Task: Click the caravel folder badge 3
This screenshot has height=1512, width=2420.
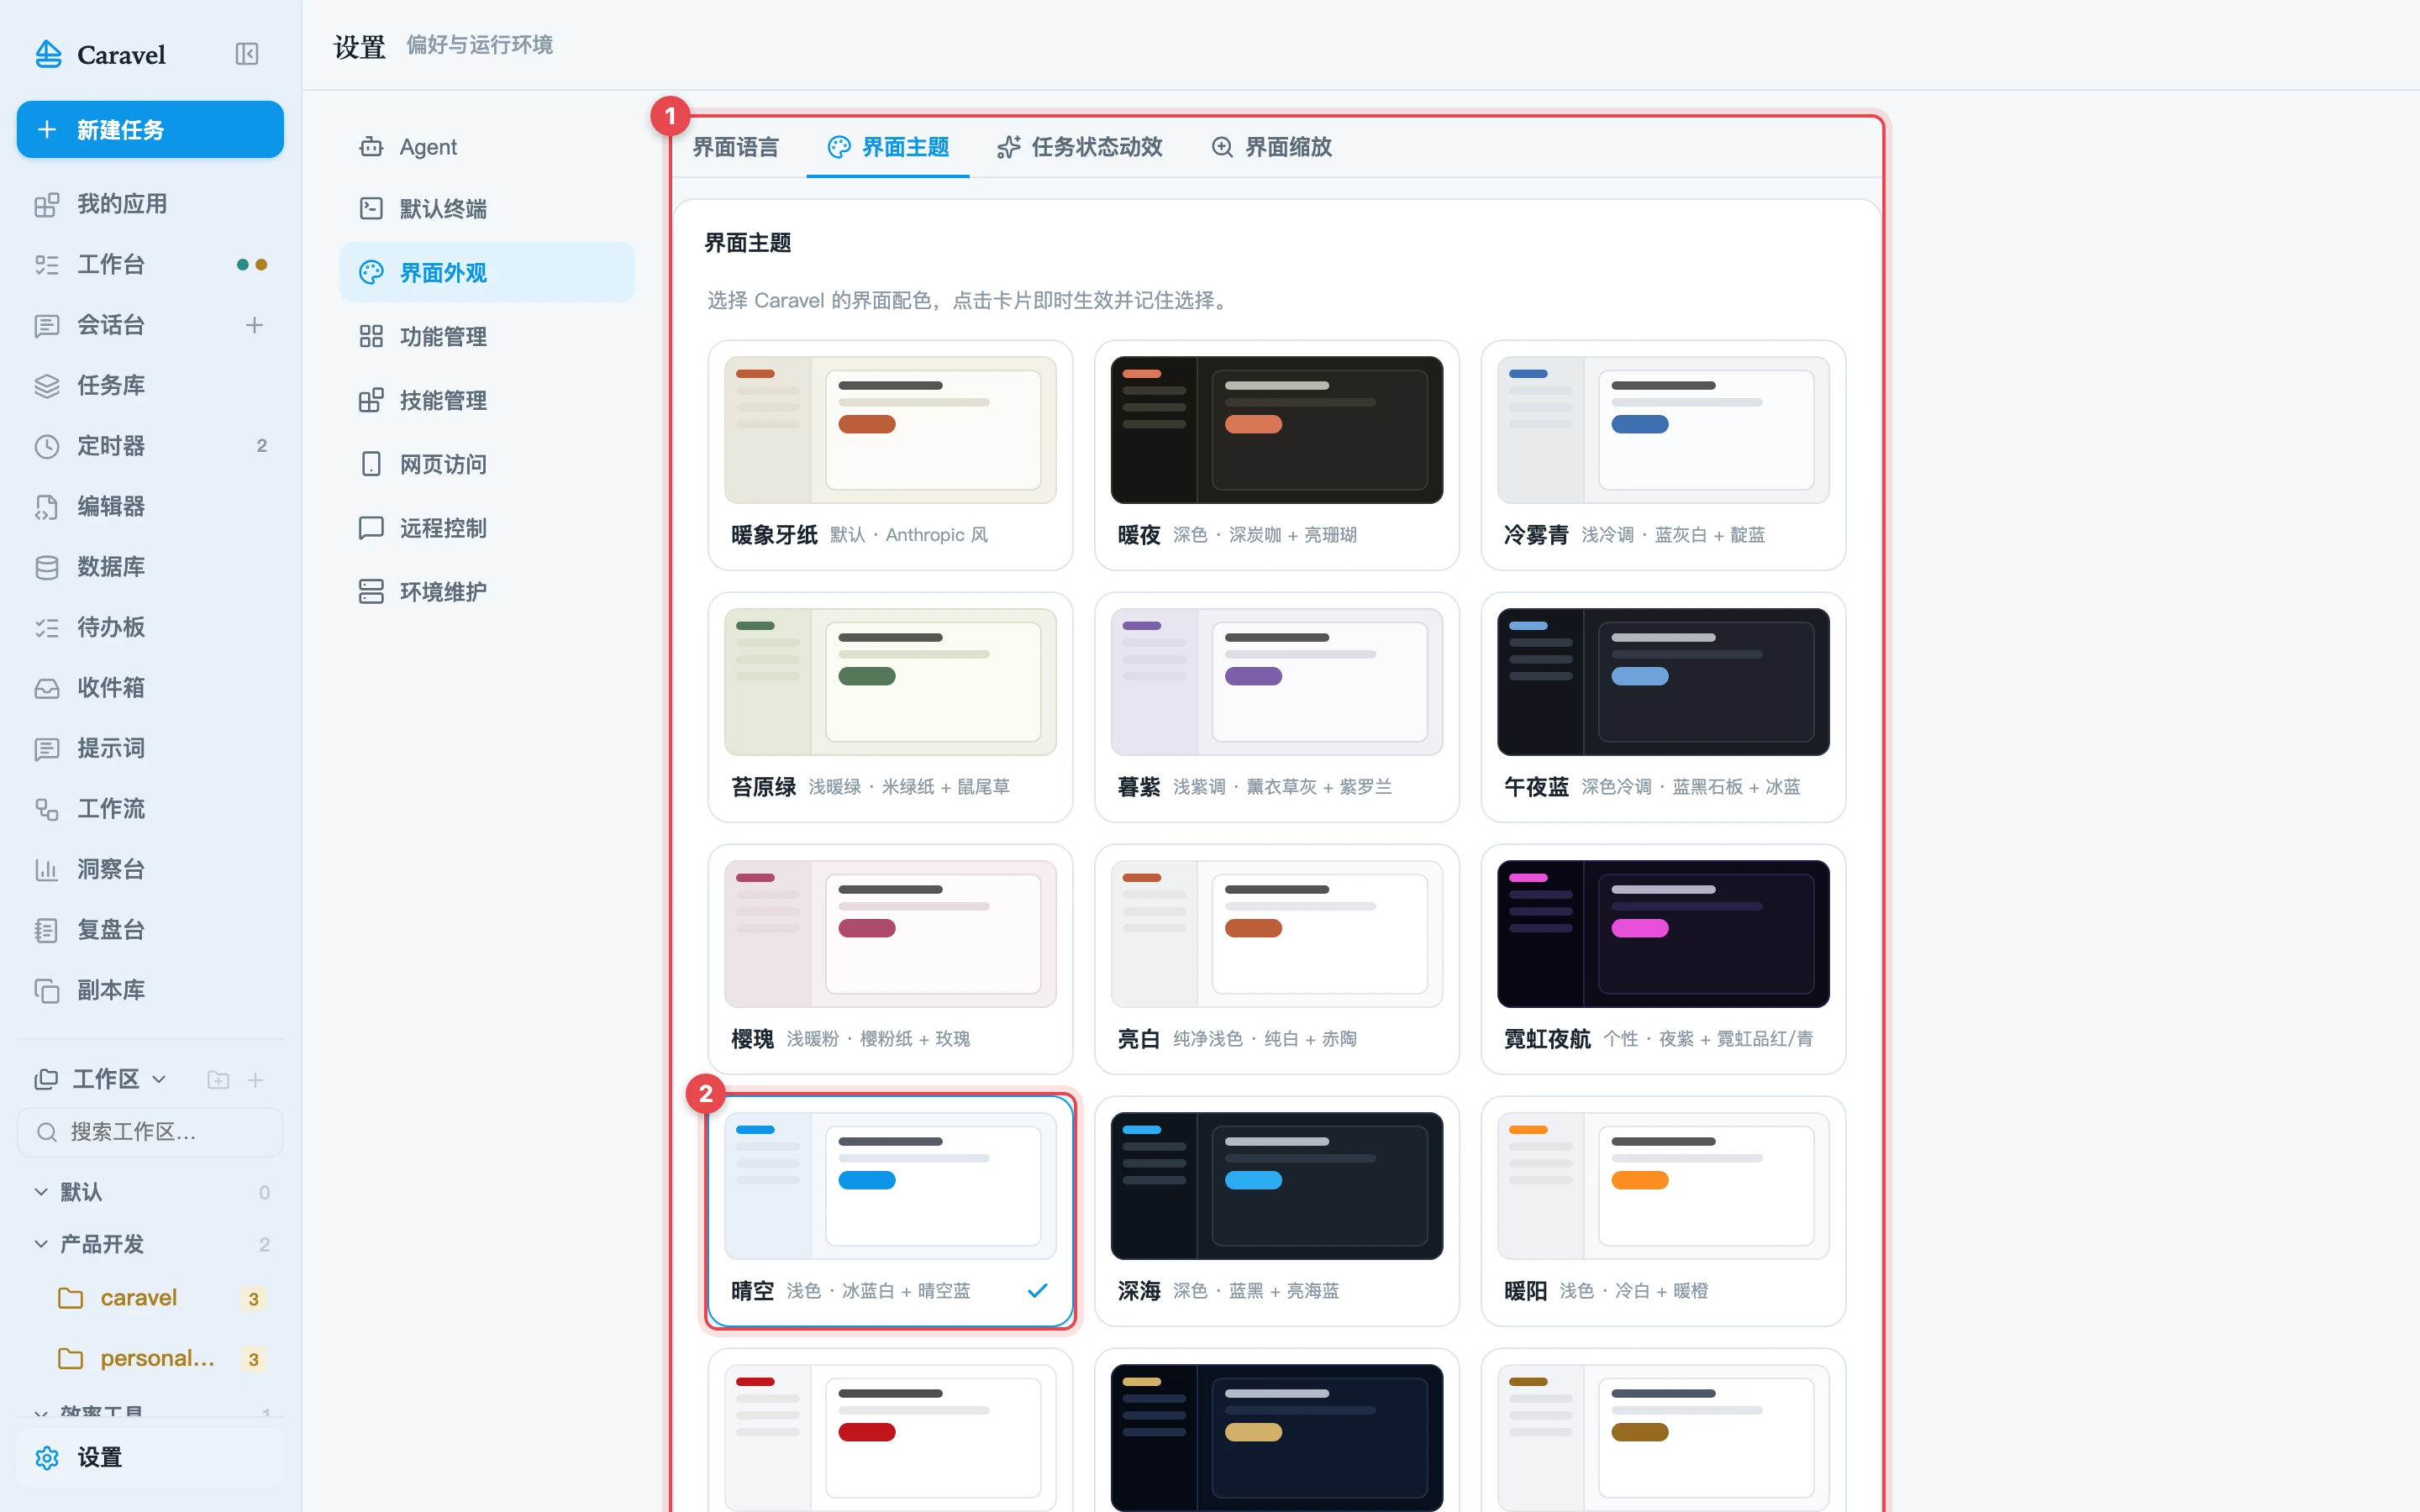Action: pos(253,1299)
